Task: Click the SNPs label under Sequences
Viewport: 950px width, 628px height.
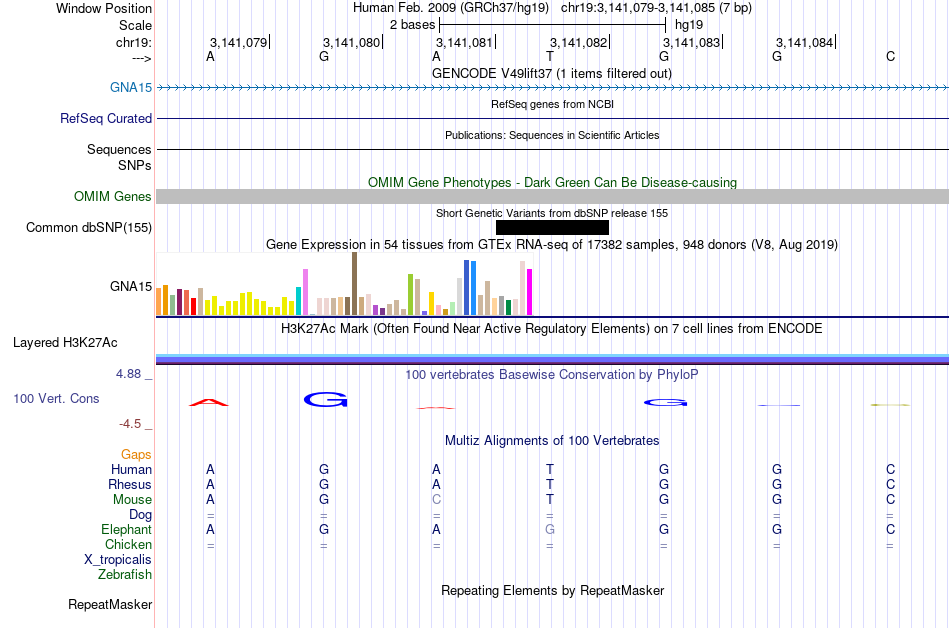Action: tap(135, 165)
